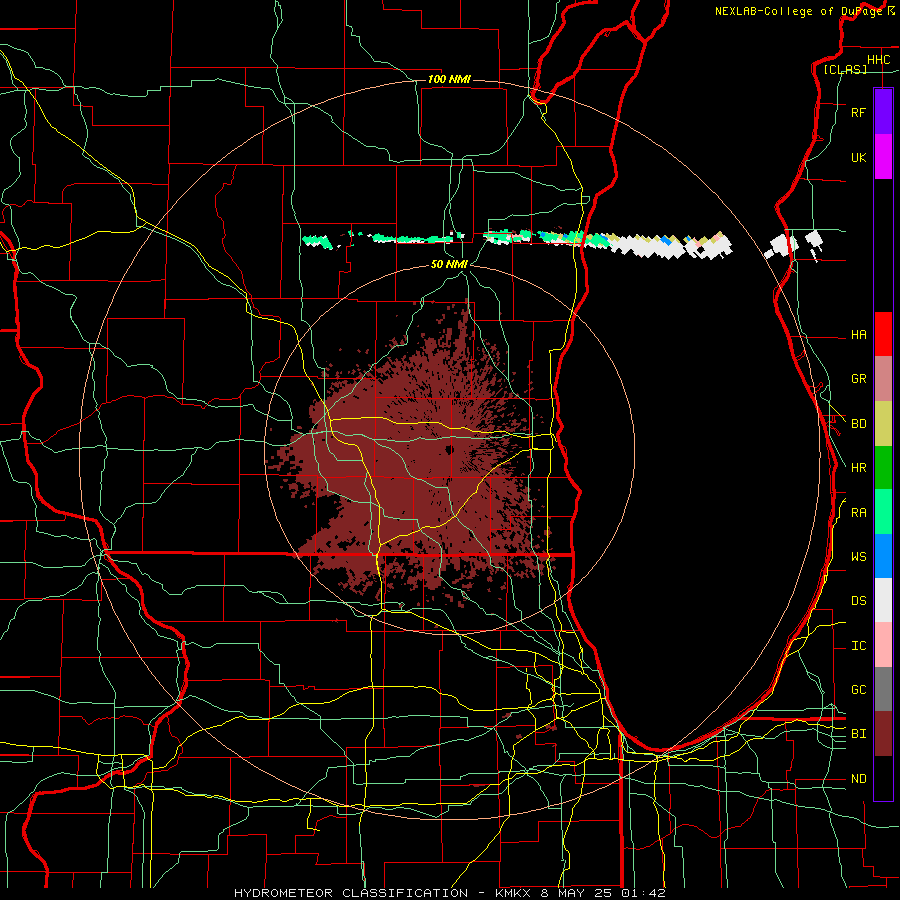Click the GC gray legend swatch
Image resolution: width=900 pixels, height=900 pixels.
point(883,689)
